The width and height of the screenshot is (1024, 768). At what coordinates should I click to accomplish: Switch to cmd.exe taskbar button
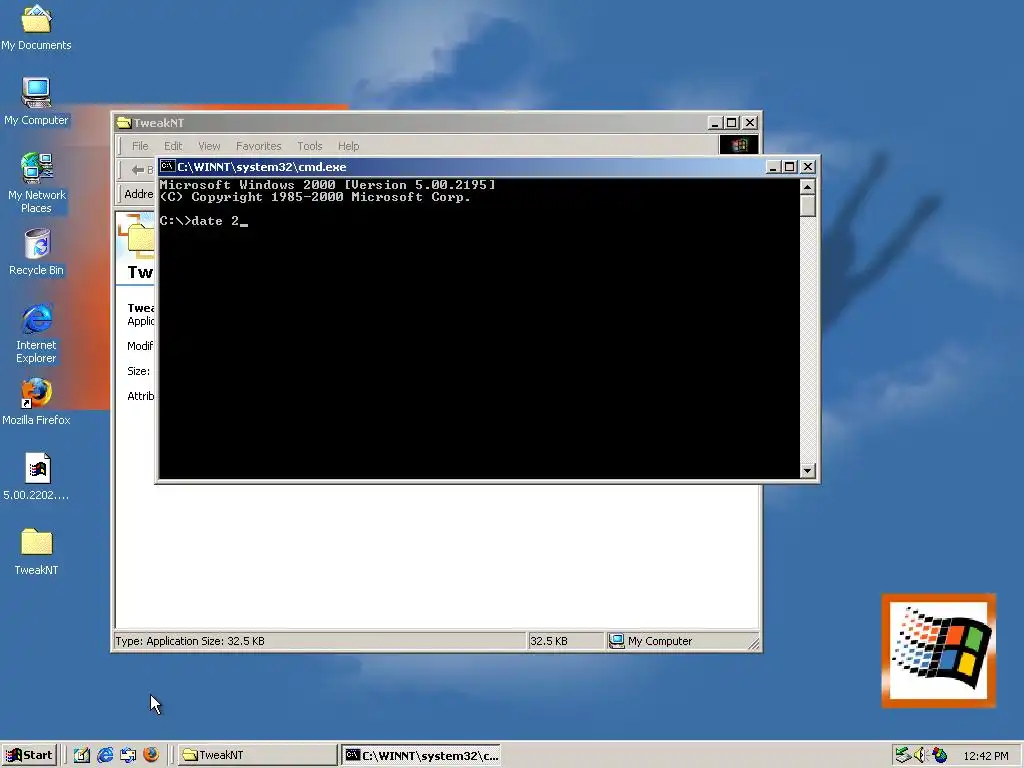point(422,755)
